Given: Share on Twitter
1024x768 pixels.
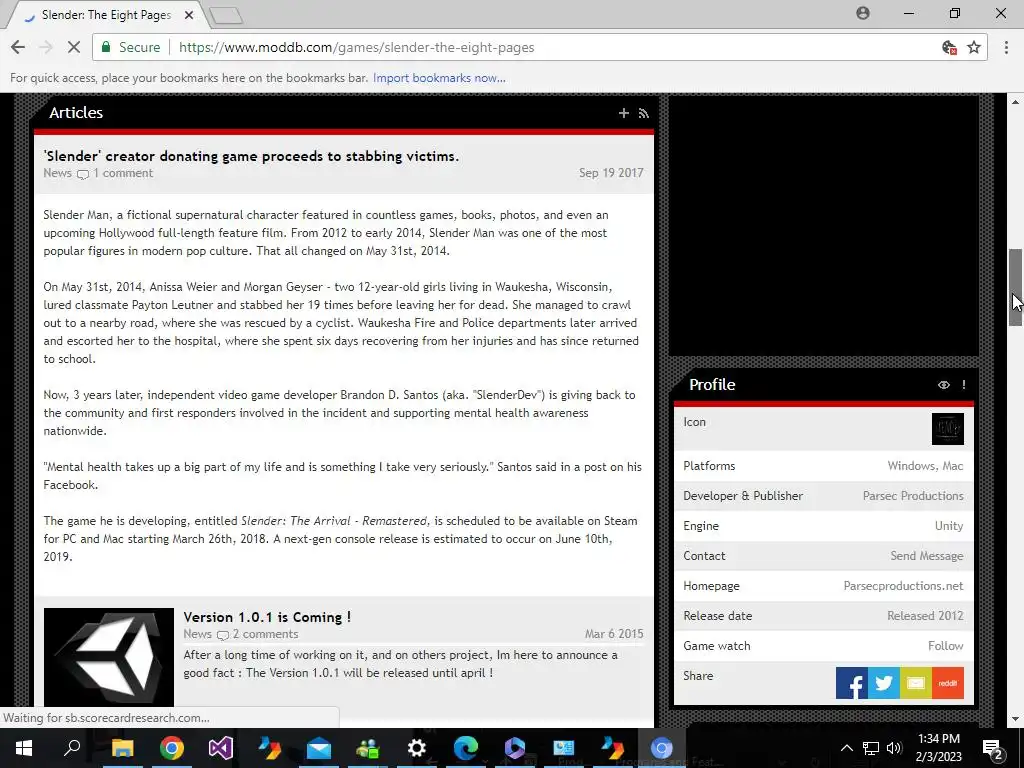Looking at the screenshot, I should coord(884,683).
